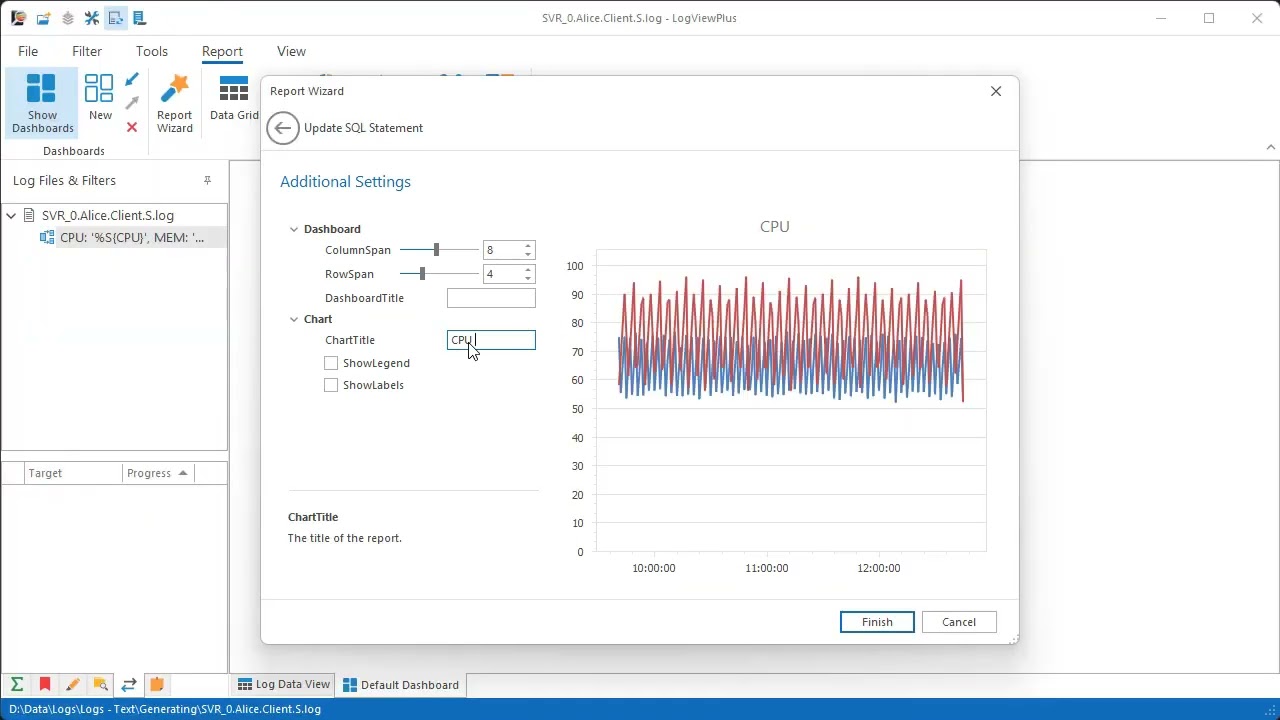This screenshot has width=1280, height=720.
Task: Go back using the circled arrow in wizard
Action: 283,128
